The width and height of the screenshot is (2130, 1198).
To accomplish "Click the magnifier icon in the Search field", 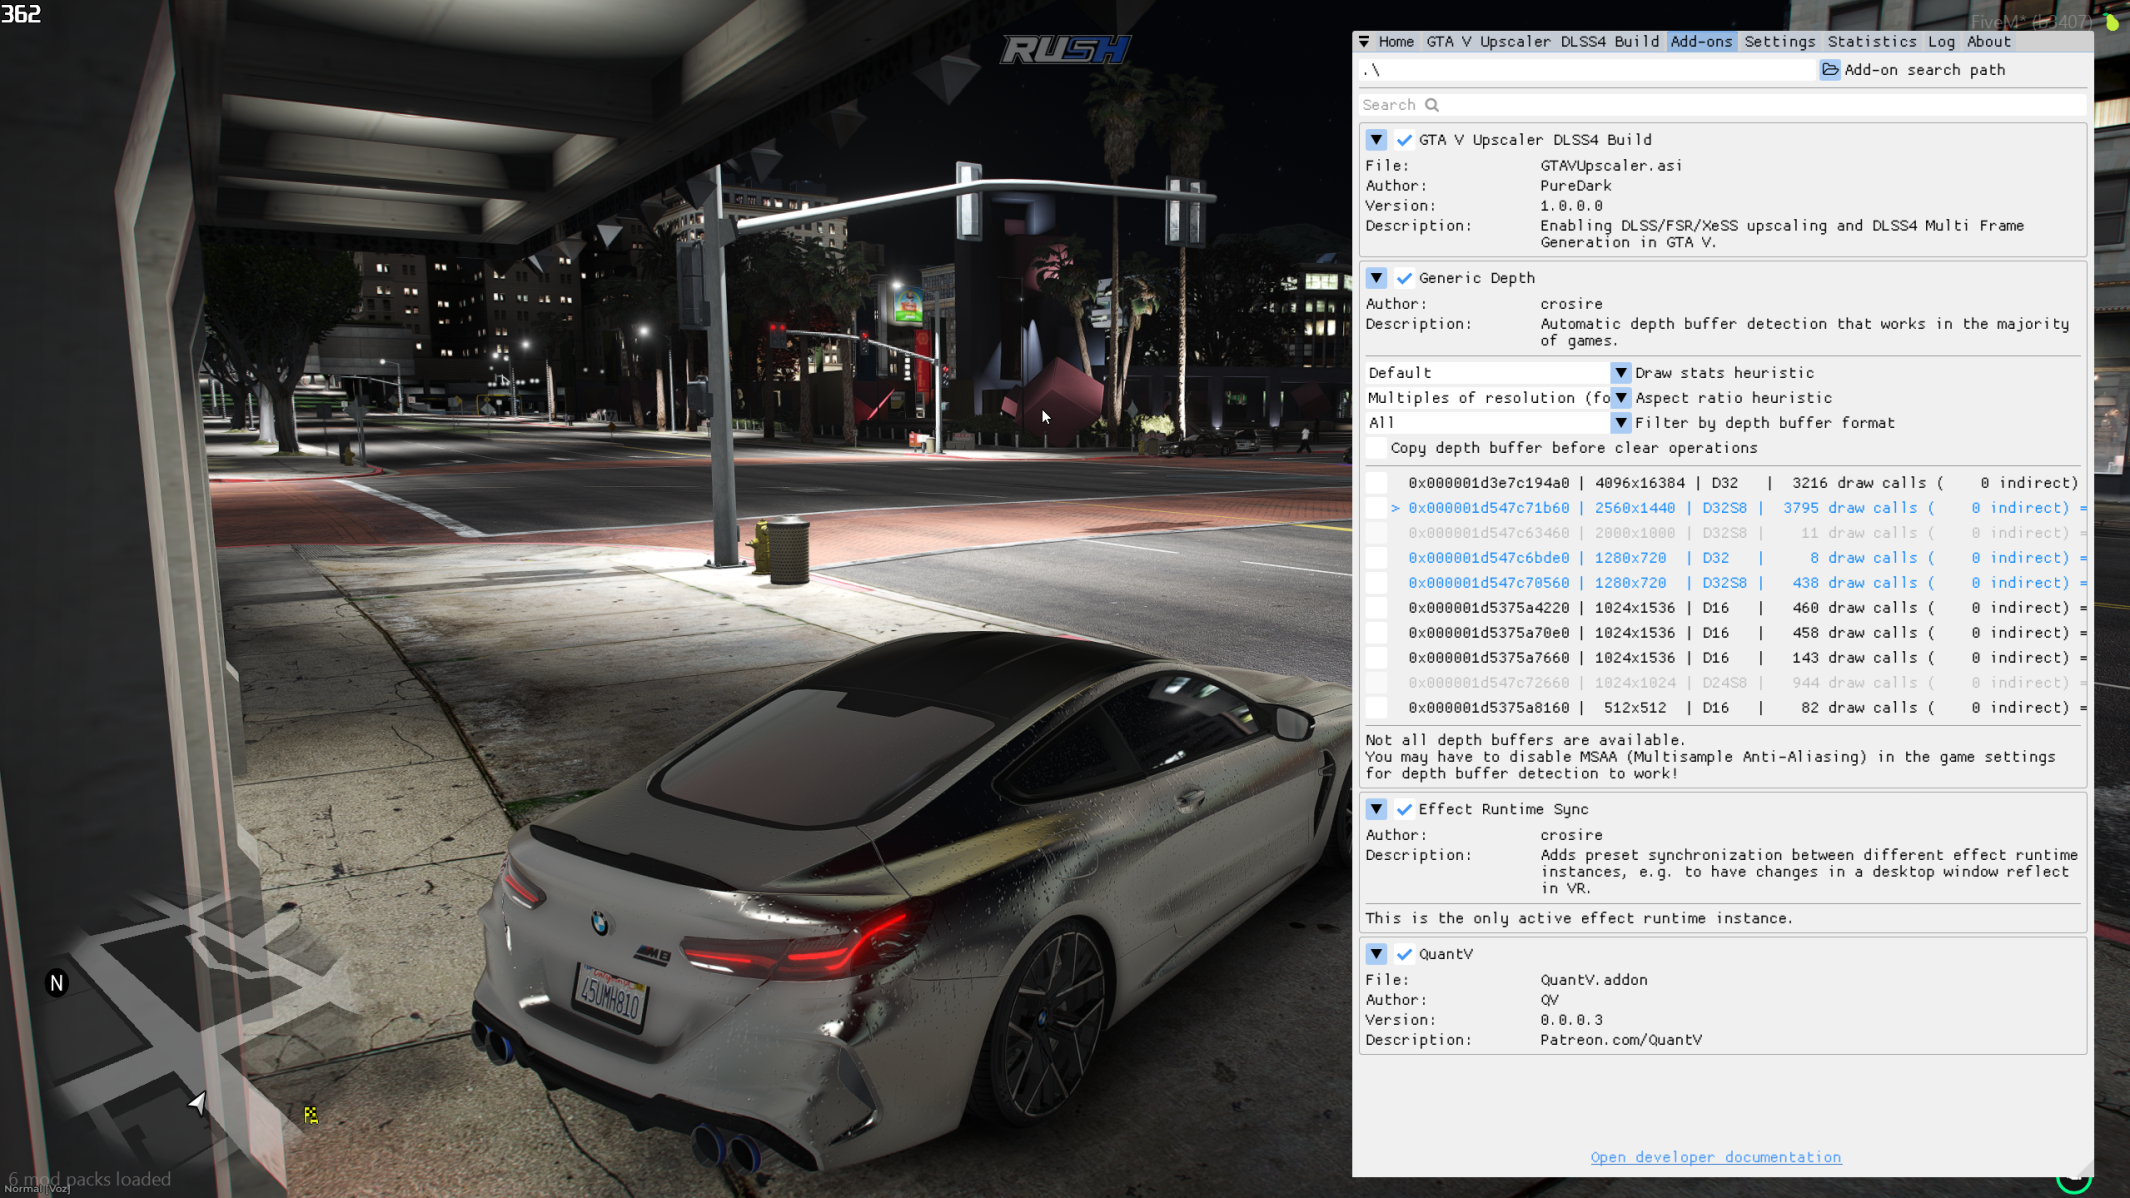I will click(x=1432, y=105).
